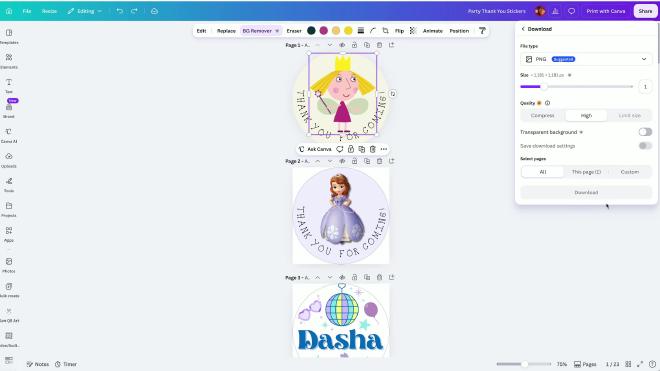Go back from Download panel

click(523, 29)
